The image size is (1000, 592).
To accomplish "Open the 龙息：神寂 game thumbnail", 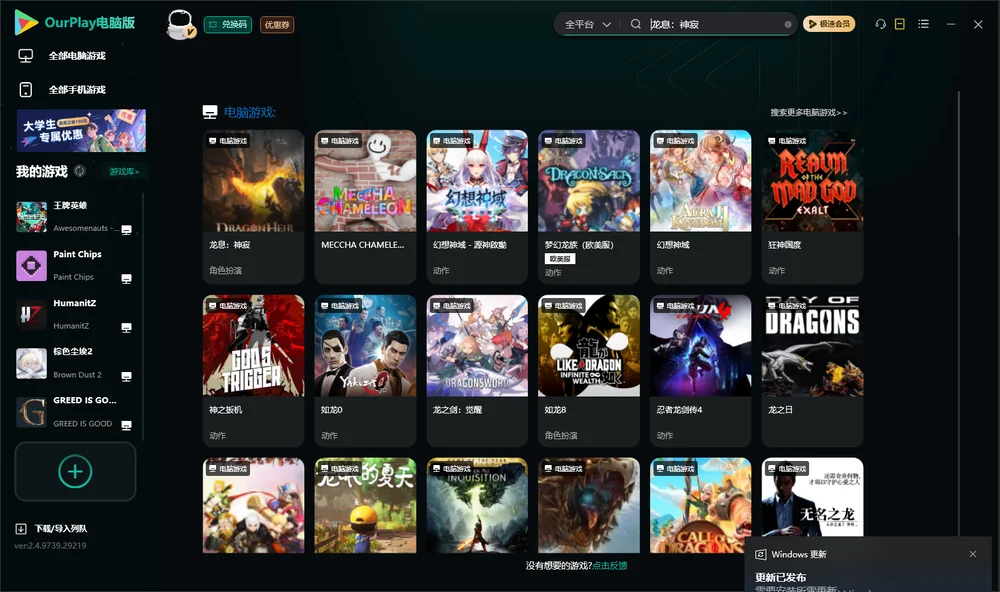I will pos(253,181).
